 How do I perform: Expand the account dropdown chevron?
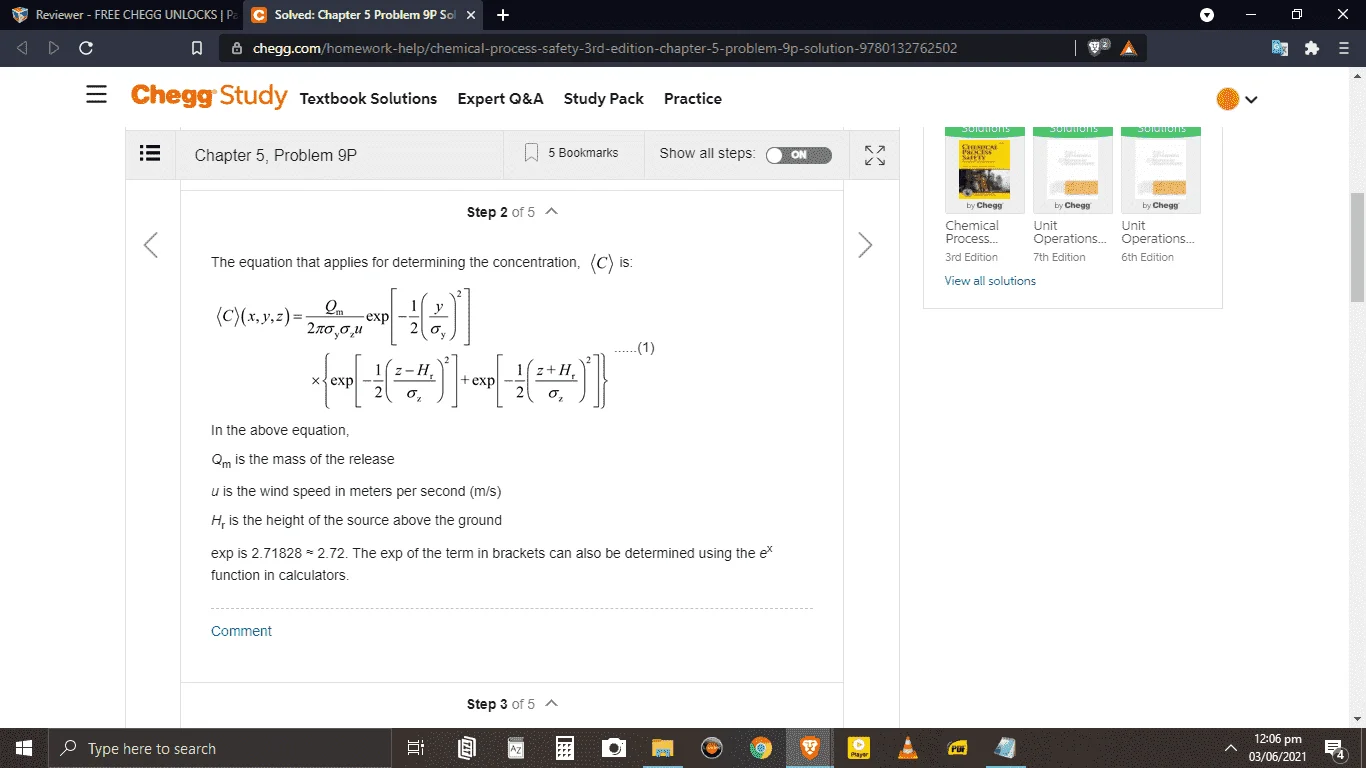pyautogui.click(x=1251, y=99)
